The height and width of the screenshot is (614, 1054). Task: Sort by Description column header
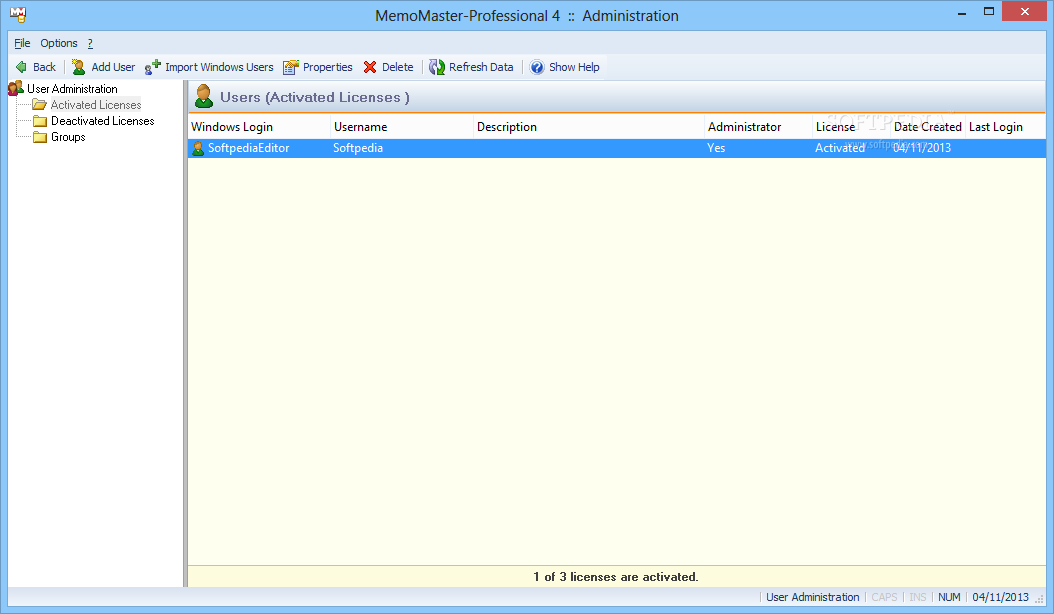coord(589,127)
